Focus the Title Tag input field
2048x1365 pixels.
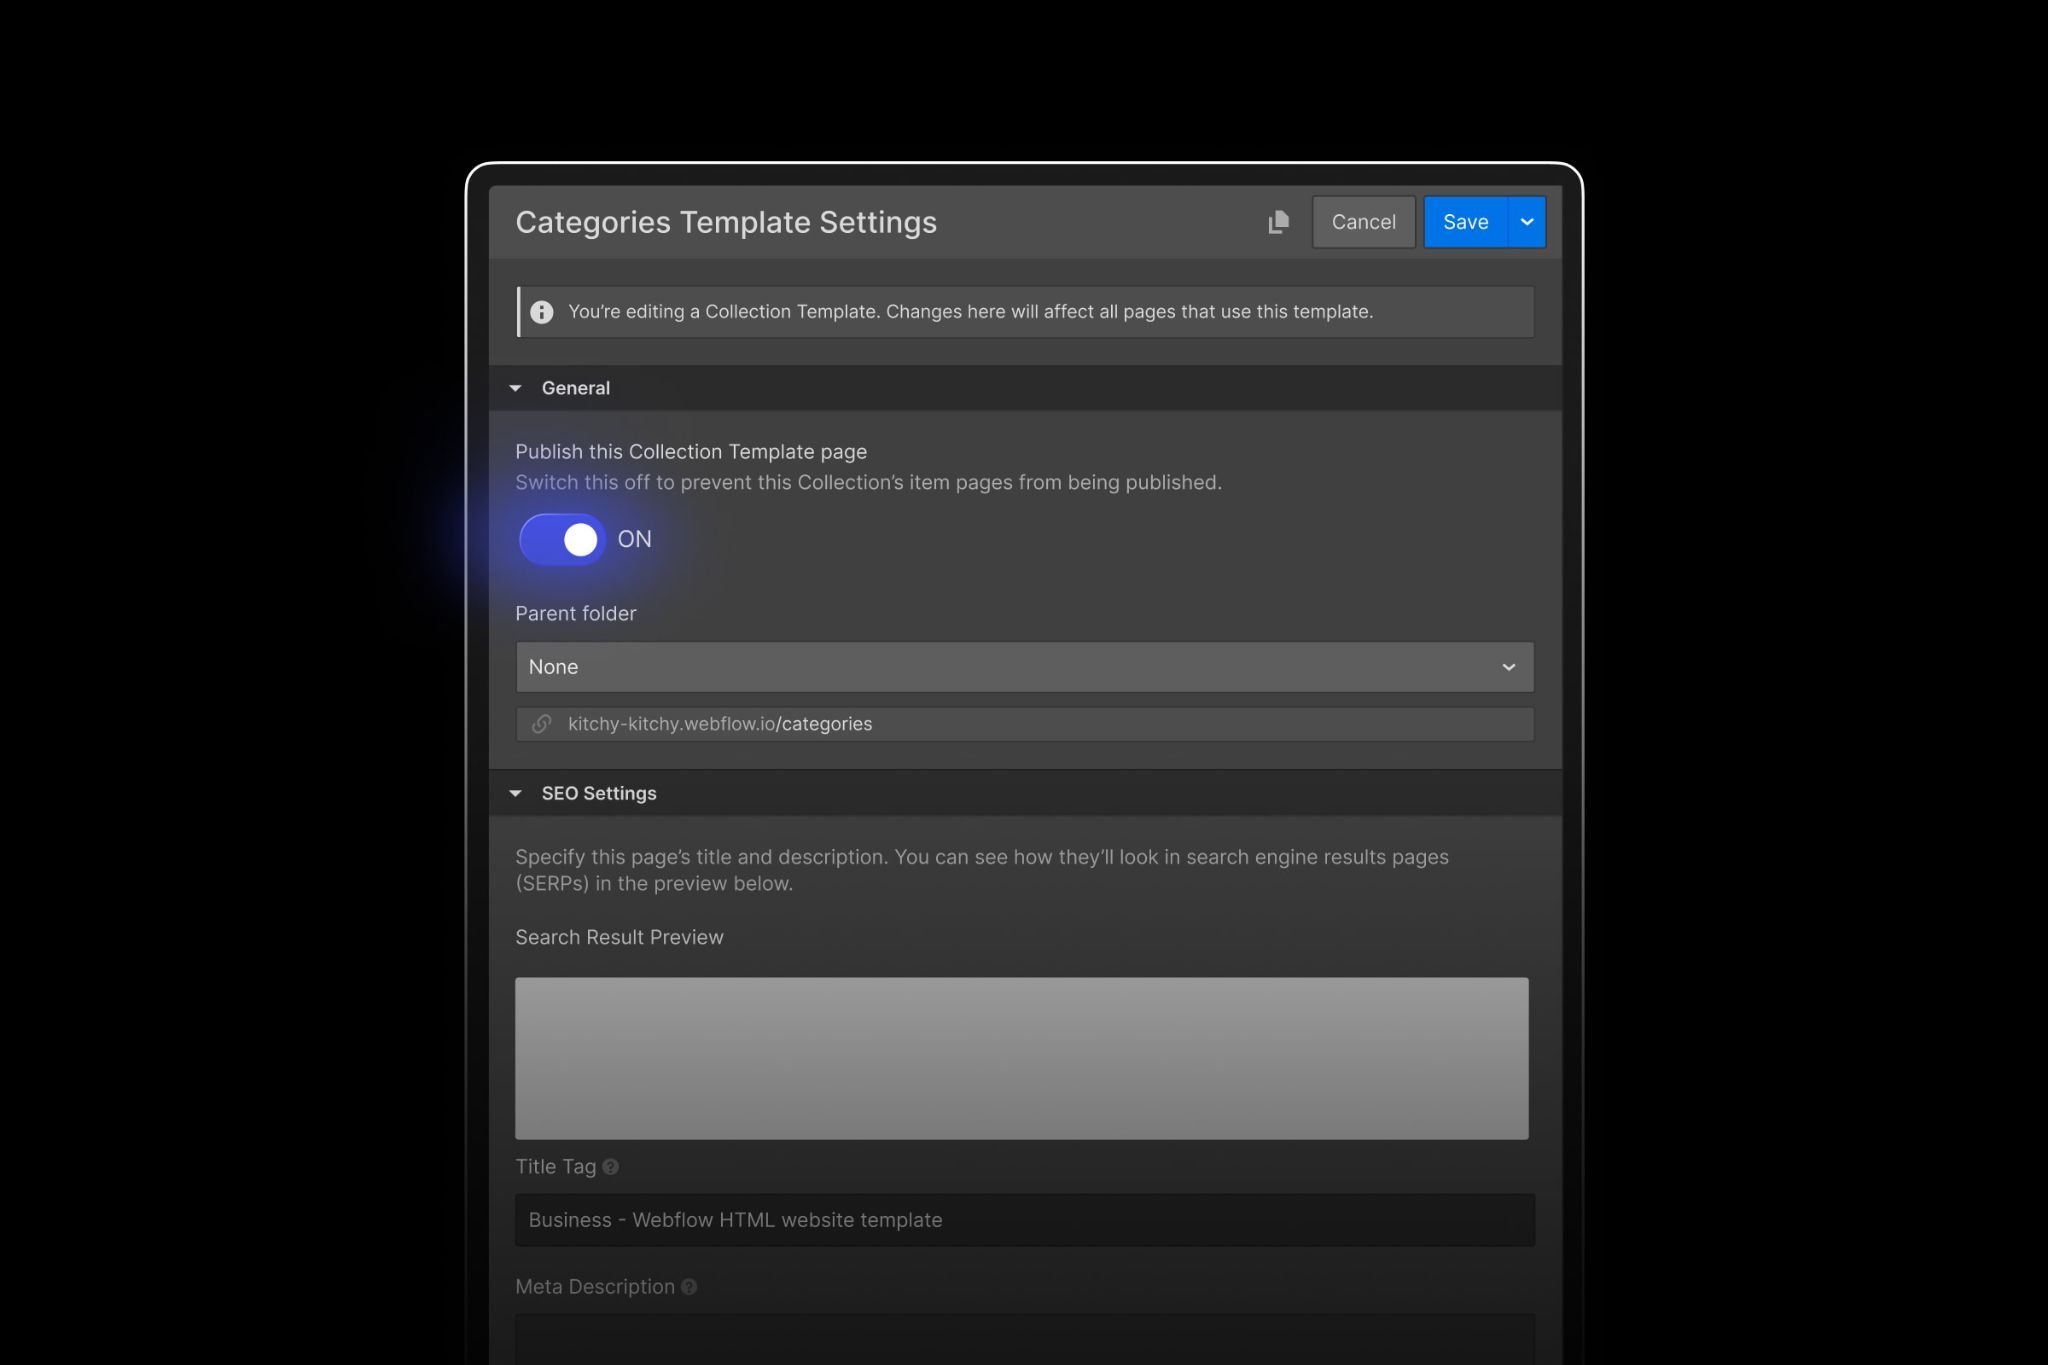[x=1024, y=1220]
